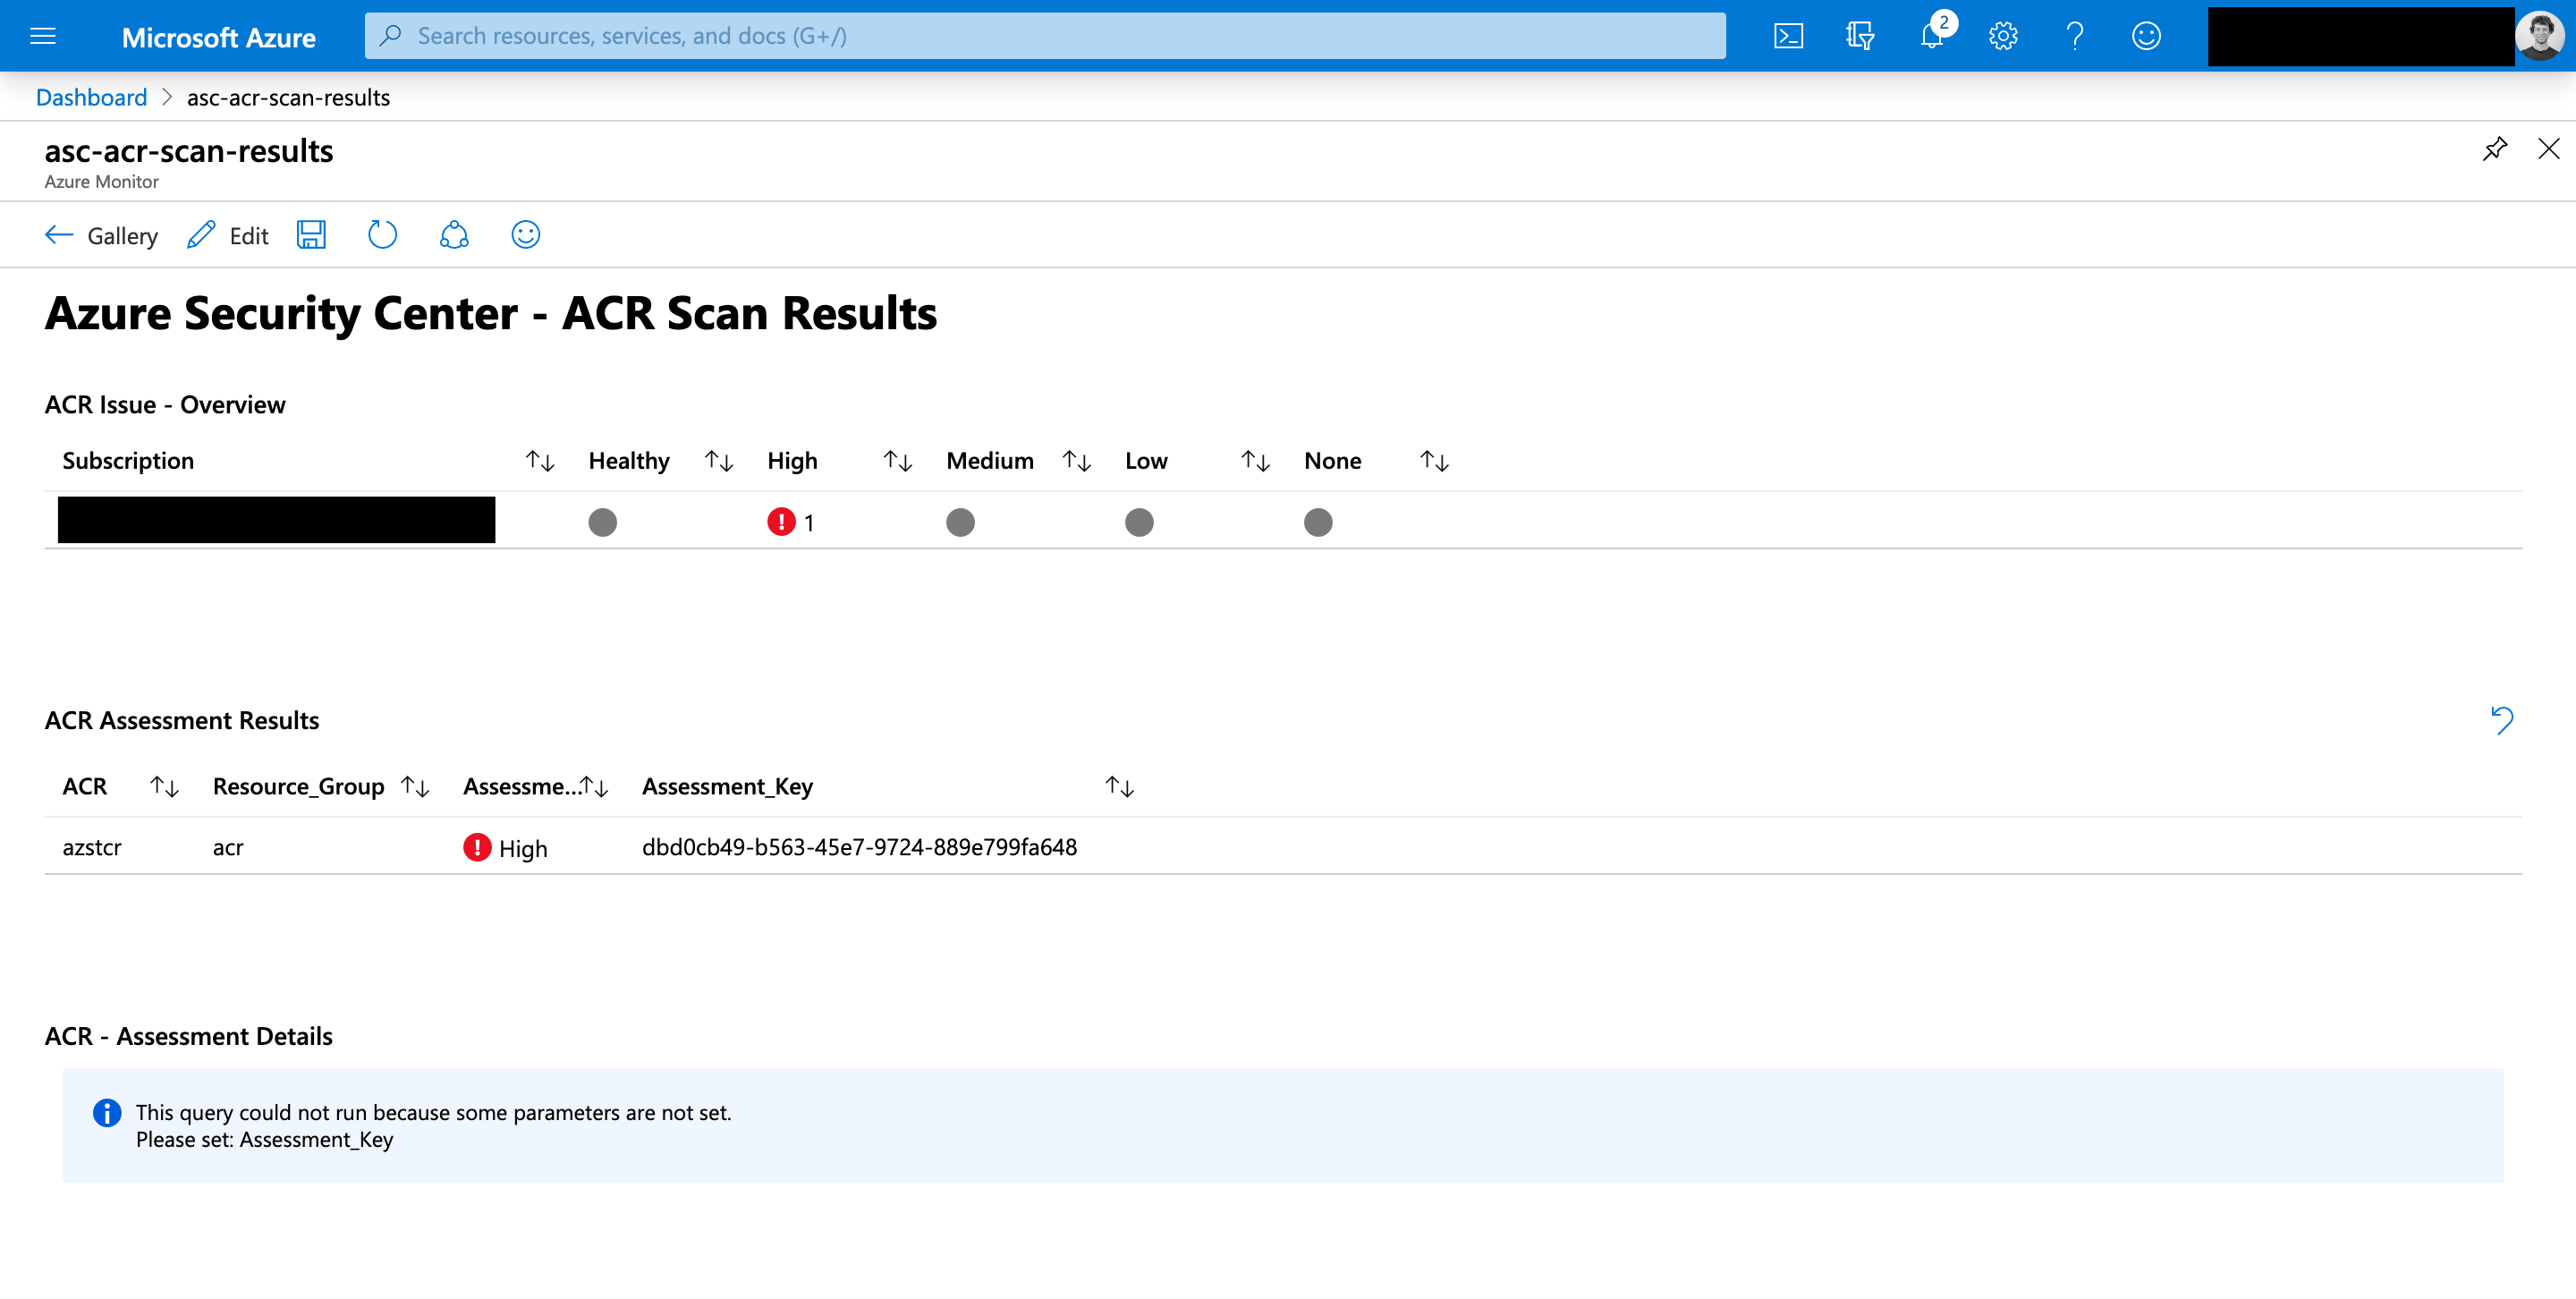
Task: Open the Azure Cloud Shell icon
Action: (x=1788, y=37)
